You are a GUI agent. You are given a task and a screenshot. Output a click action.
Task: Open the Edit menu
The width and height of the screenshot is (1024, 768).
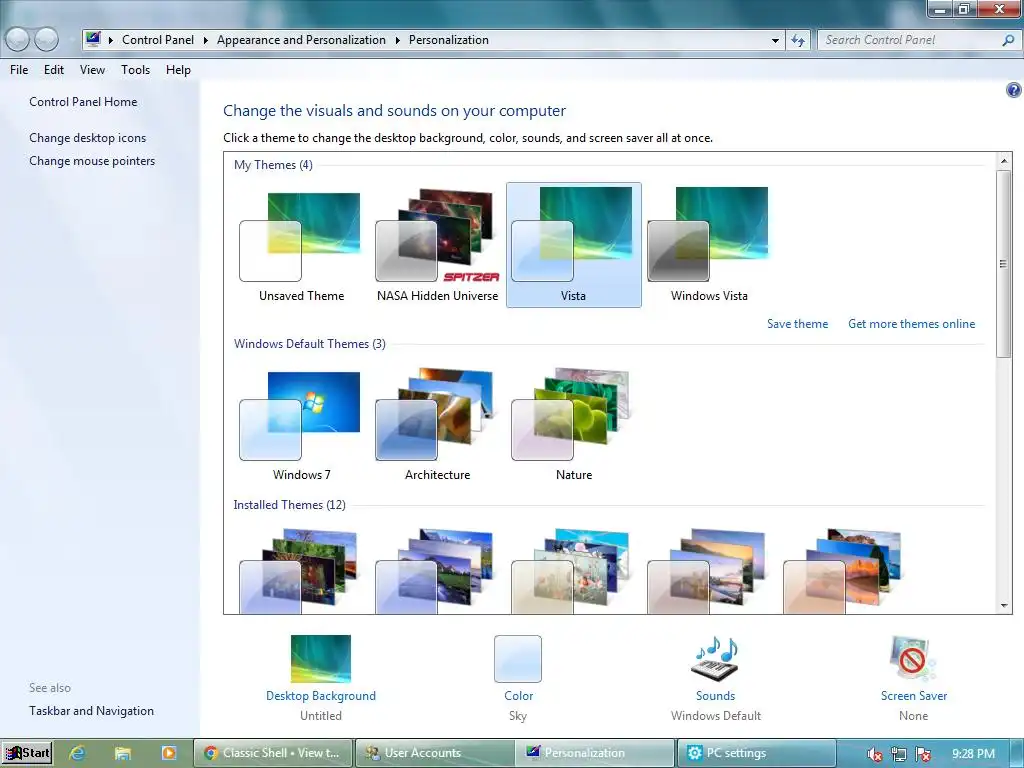click(54, 70)
